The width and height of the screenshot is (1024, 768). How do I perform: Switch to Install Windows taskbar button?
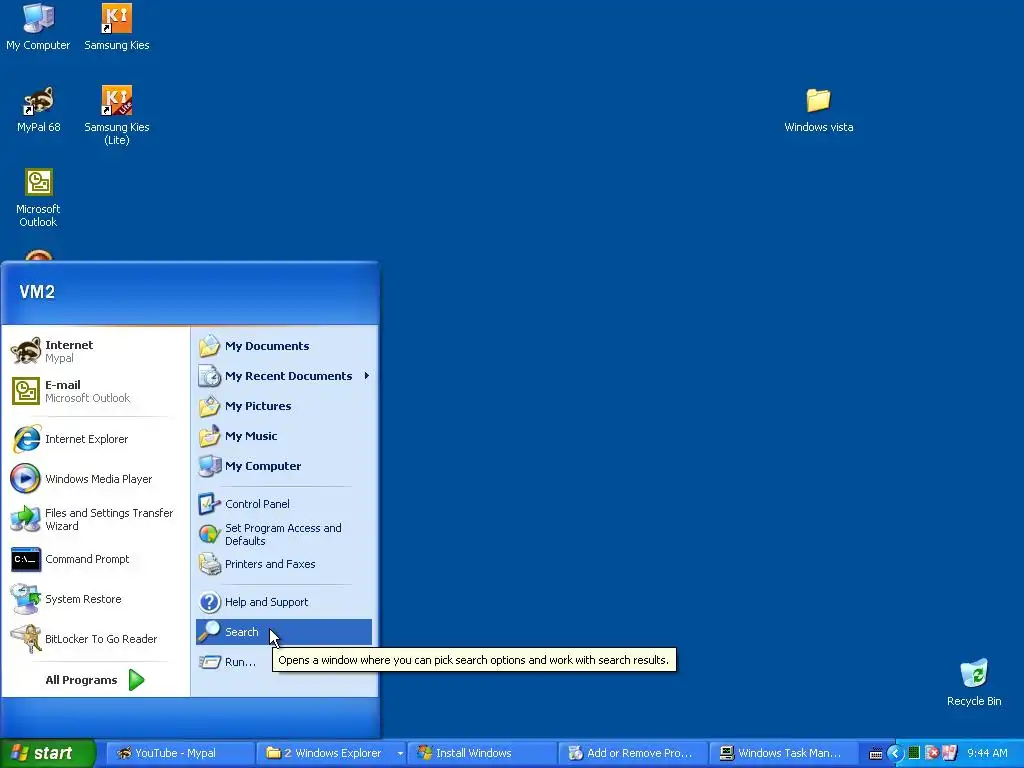click(481, 753)
